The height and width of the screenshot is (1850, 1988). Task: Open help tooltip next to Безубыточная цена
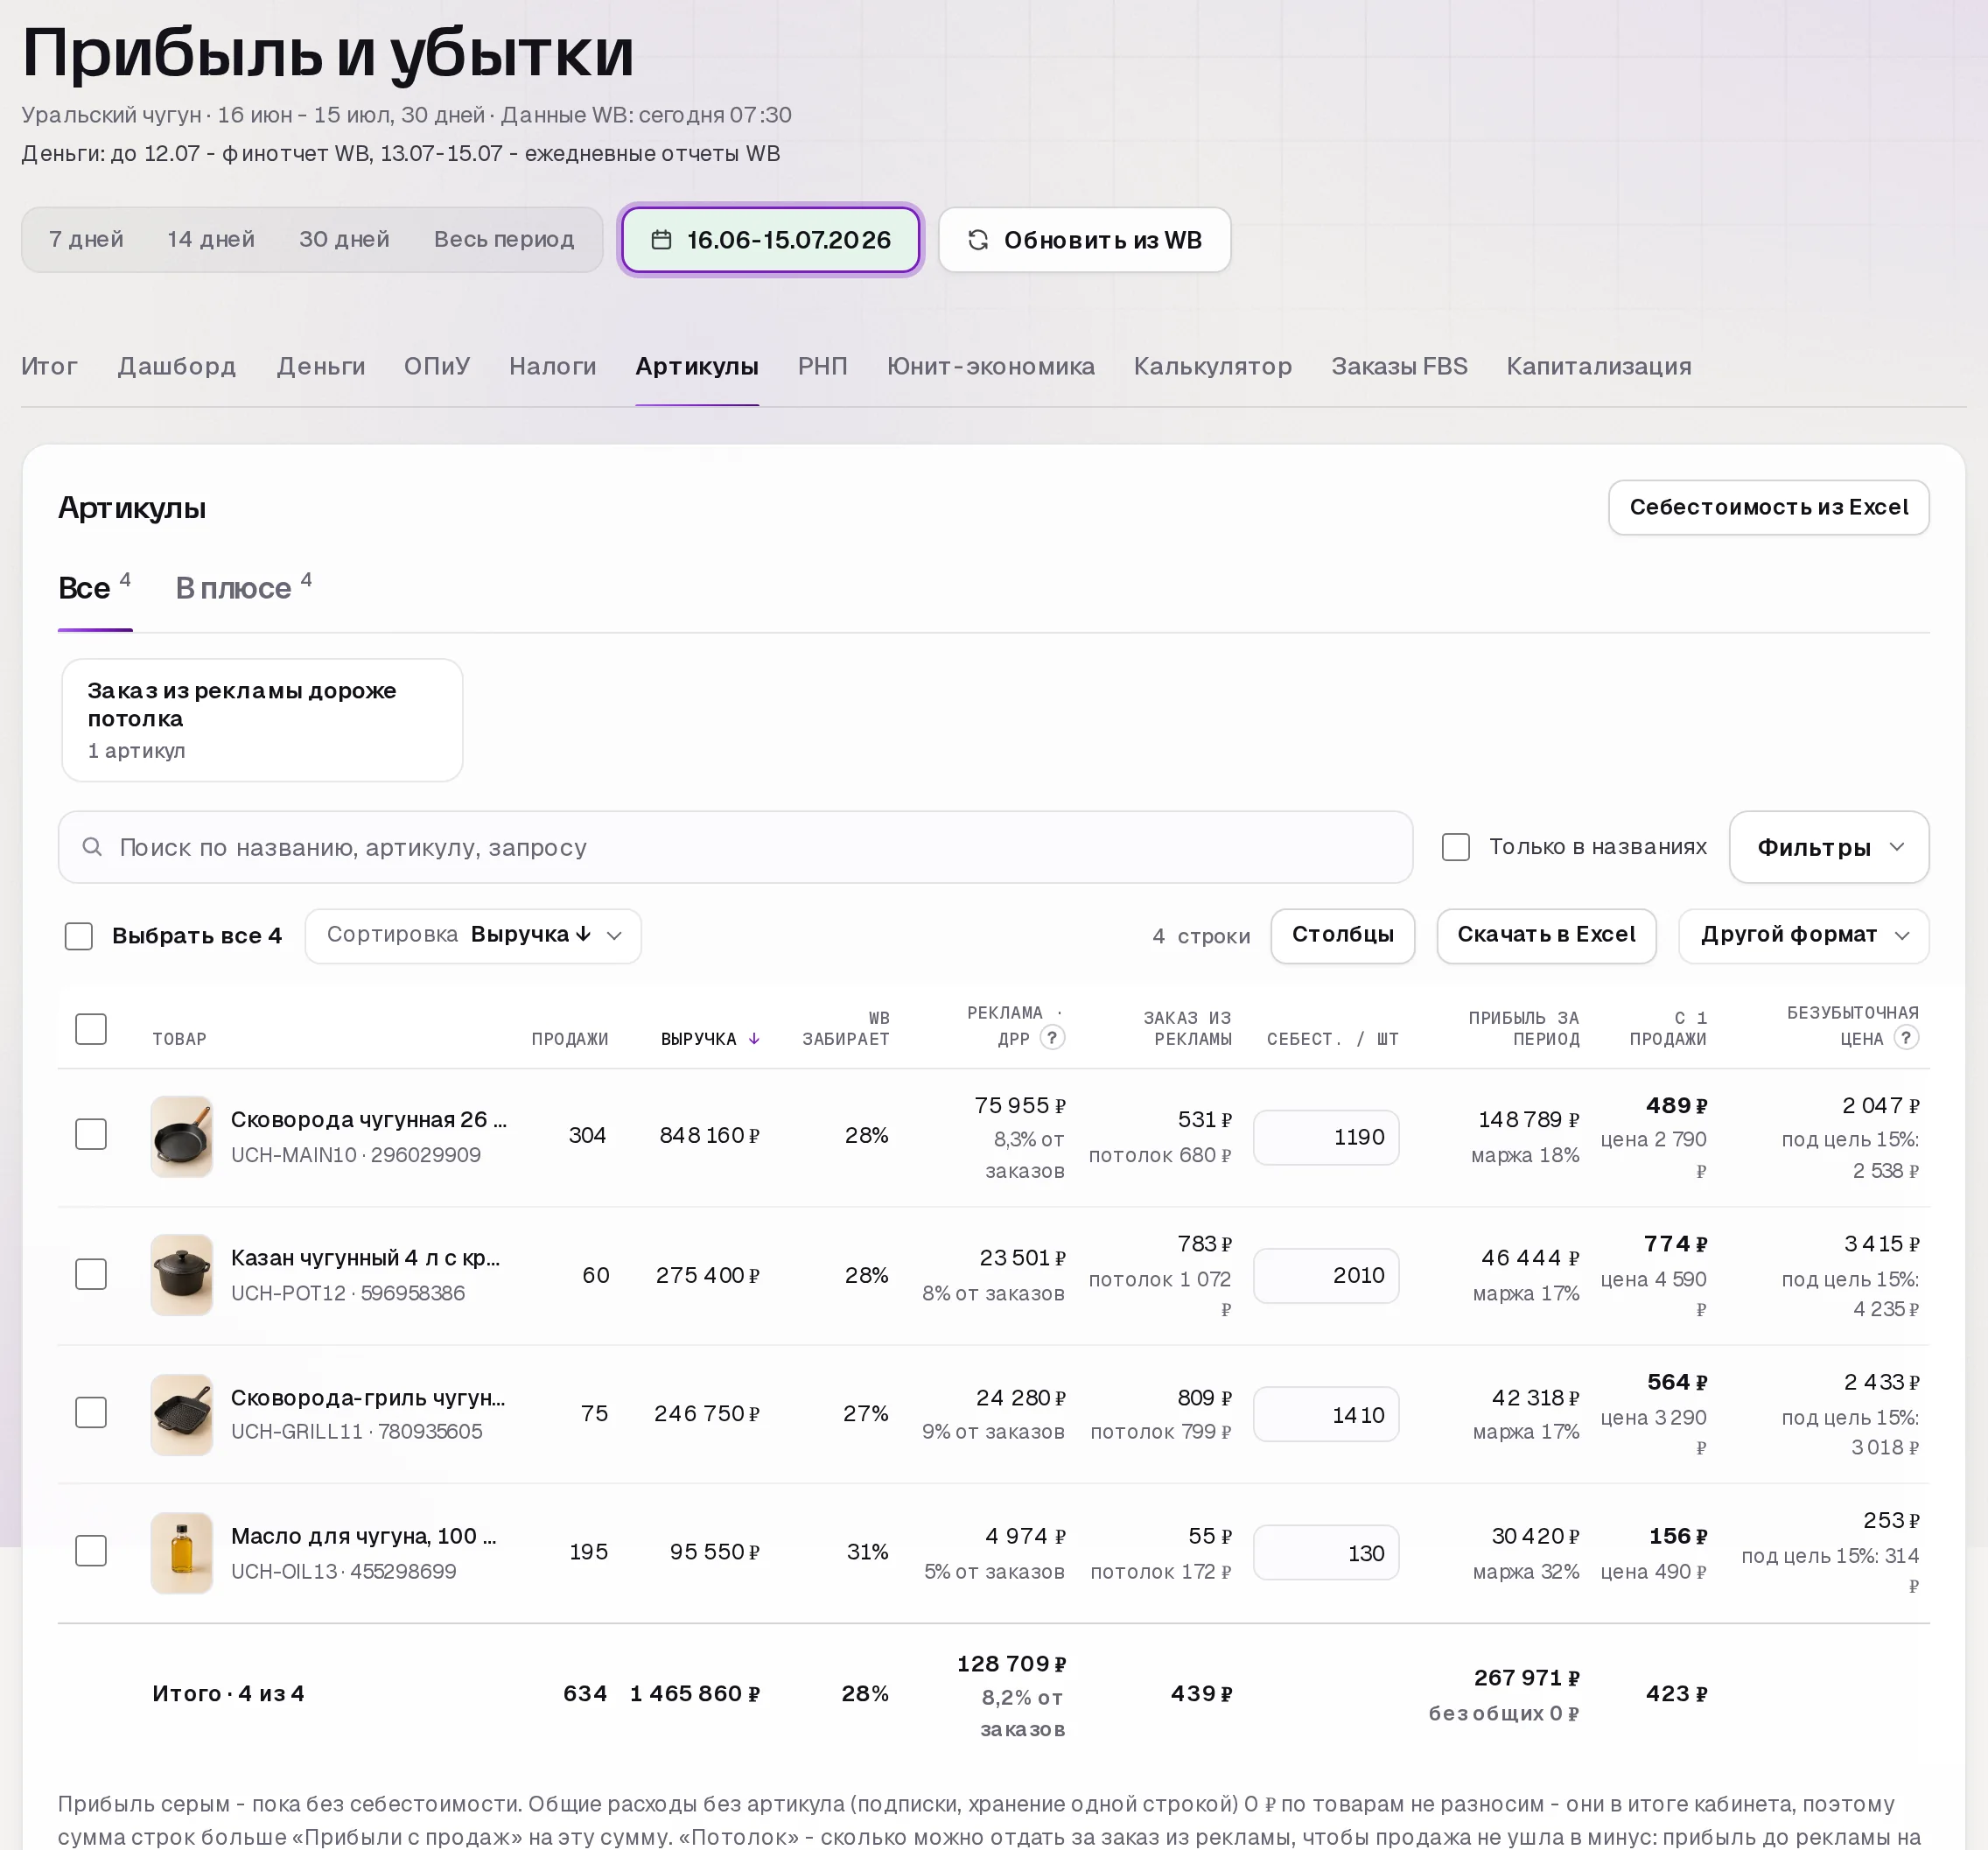click(x=1906, y=1038)
